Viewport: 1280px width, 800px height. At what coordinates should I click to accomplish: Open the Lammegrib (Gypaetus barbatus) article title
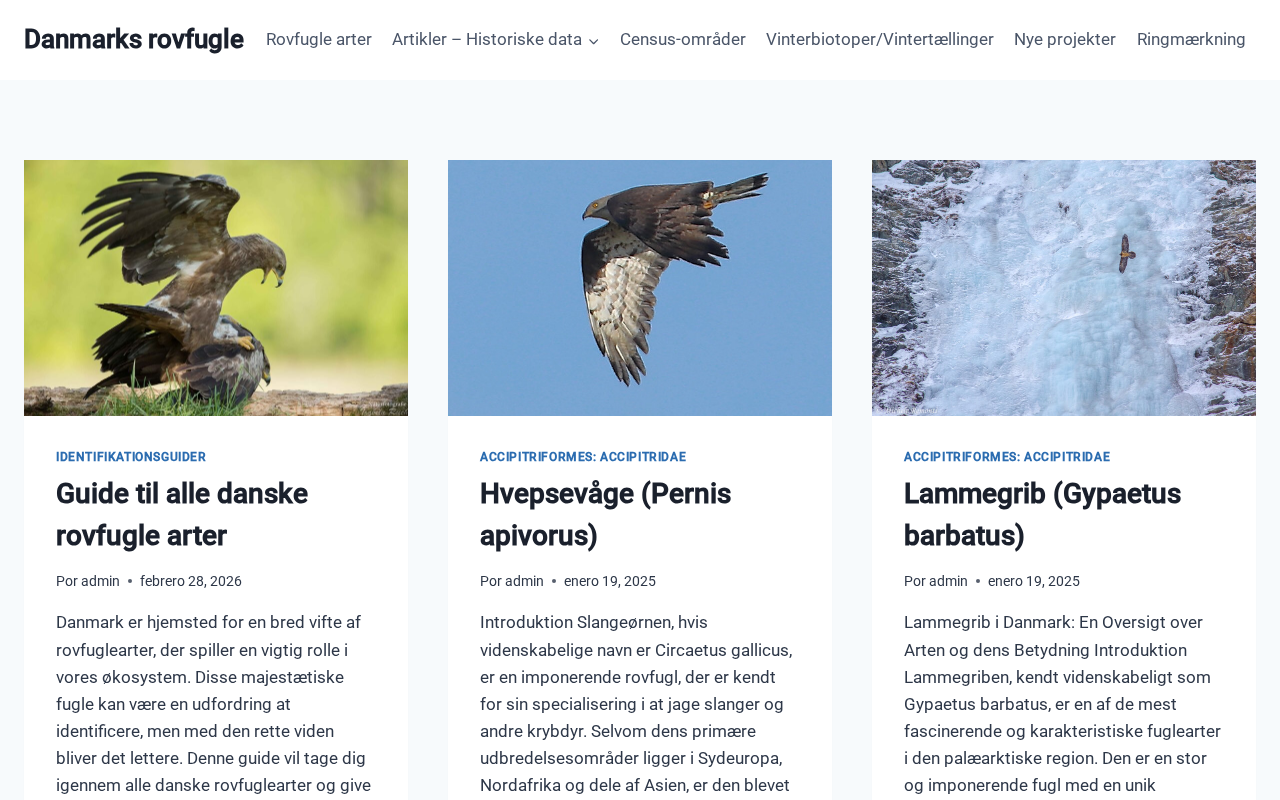click(1042, 515)
